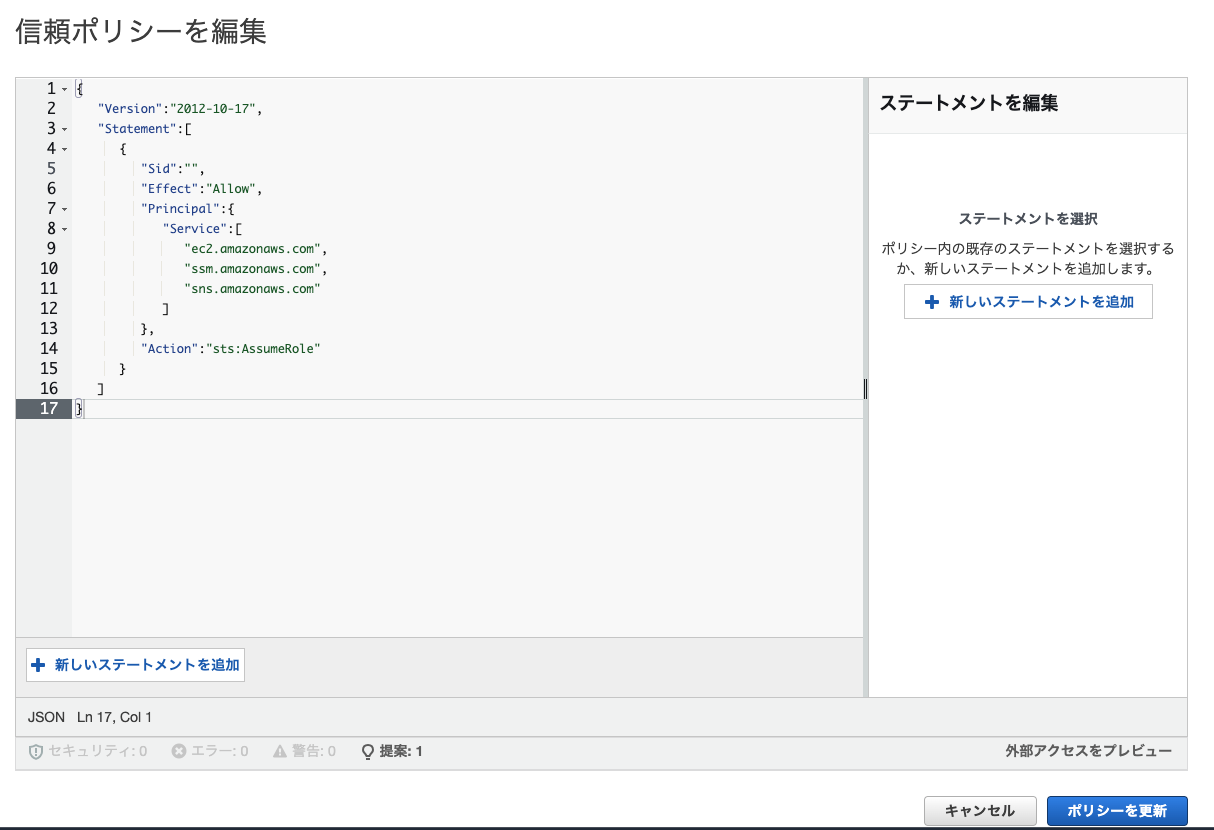The image size is (1214, 830).
Task: Click the plus icon on the lower-left add-statement button
Action: tap(38, 664)
